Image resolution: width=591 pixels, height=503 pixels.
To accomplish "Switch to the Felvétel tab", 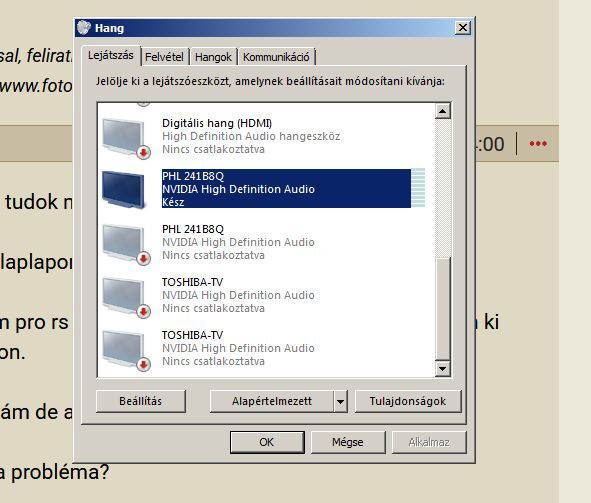I will [164, 57].
